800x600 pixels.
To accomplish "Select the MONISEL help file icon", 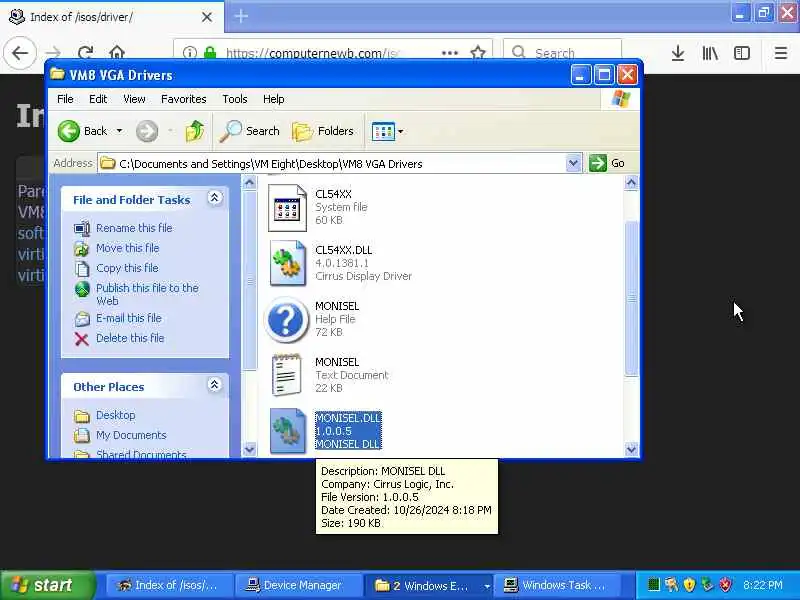I will [x=286, y=319].
